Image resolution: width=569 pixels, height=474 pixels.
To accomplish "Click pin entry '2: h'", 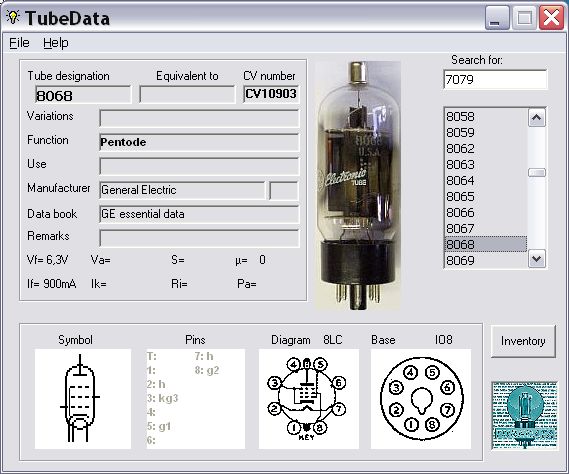I will [156, 384].
